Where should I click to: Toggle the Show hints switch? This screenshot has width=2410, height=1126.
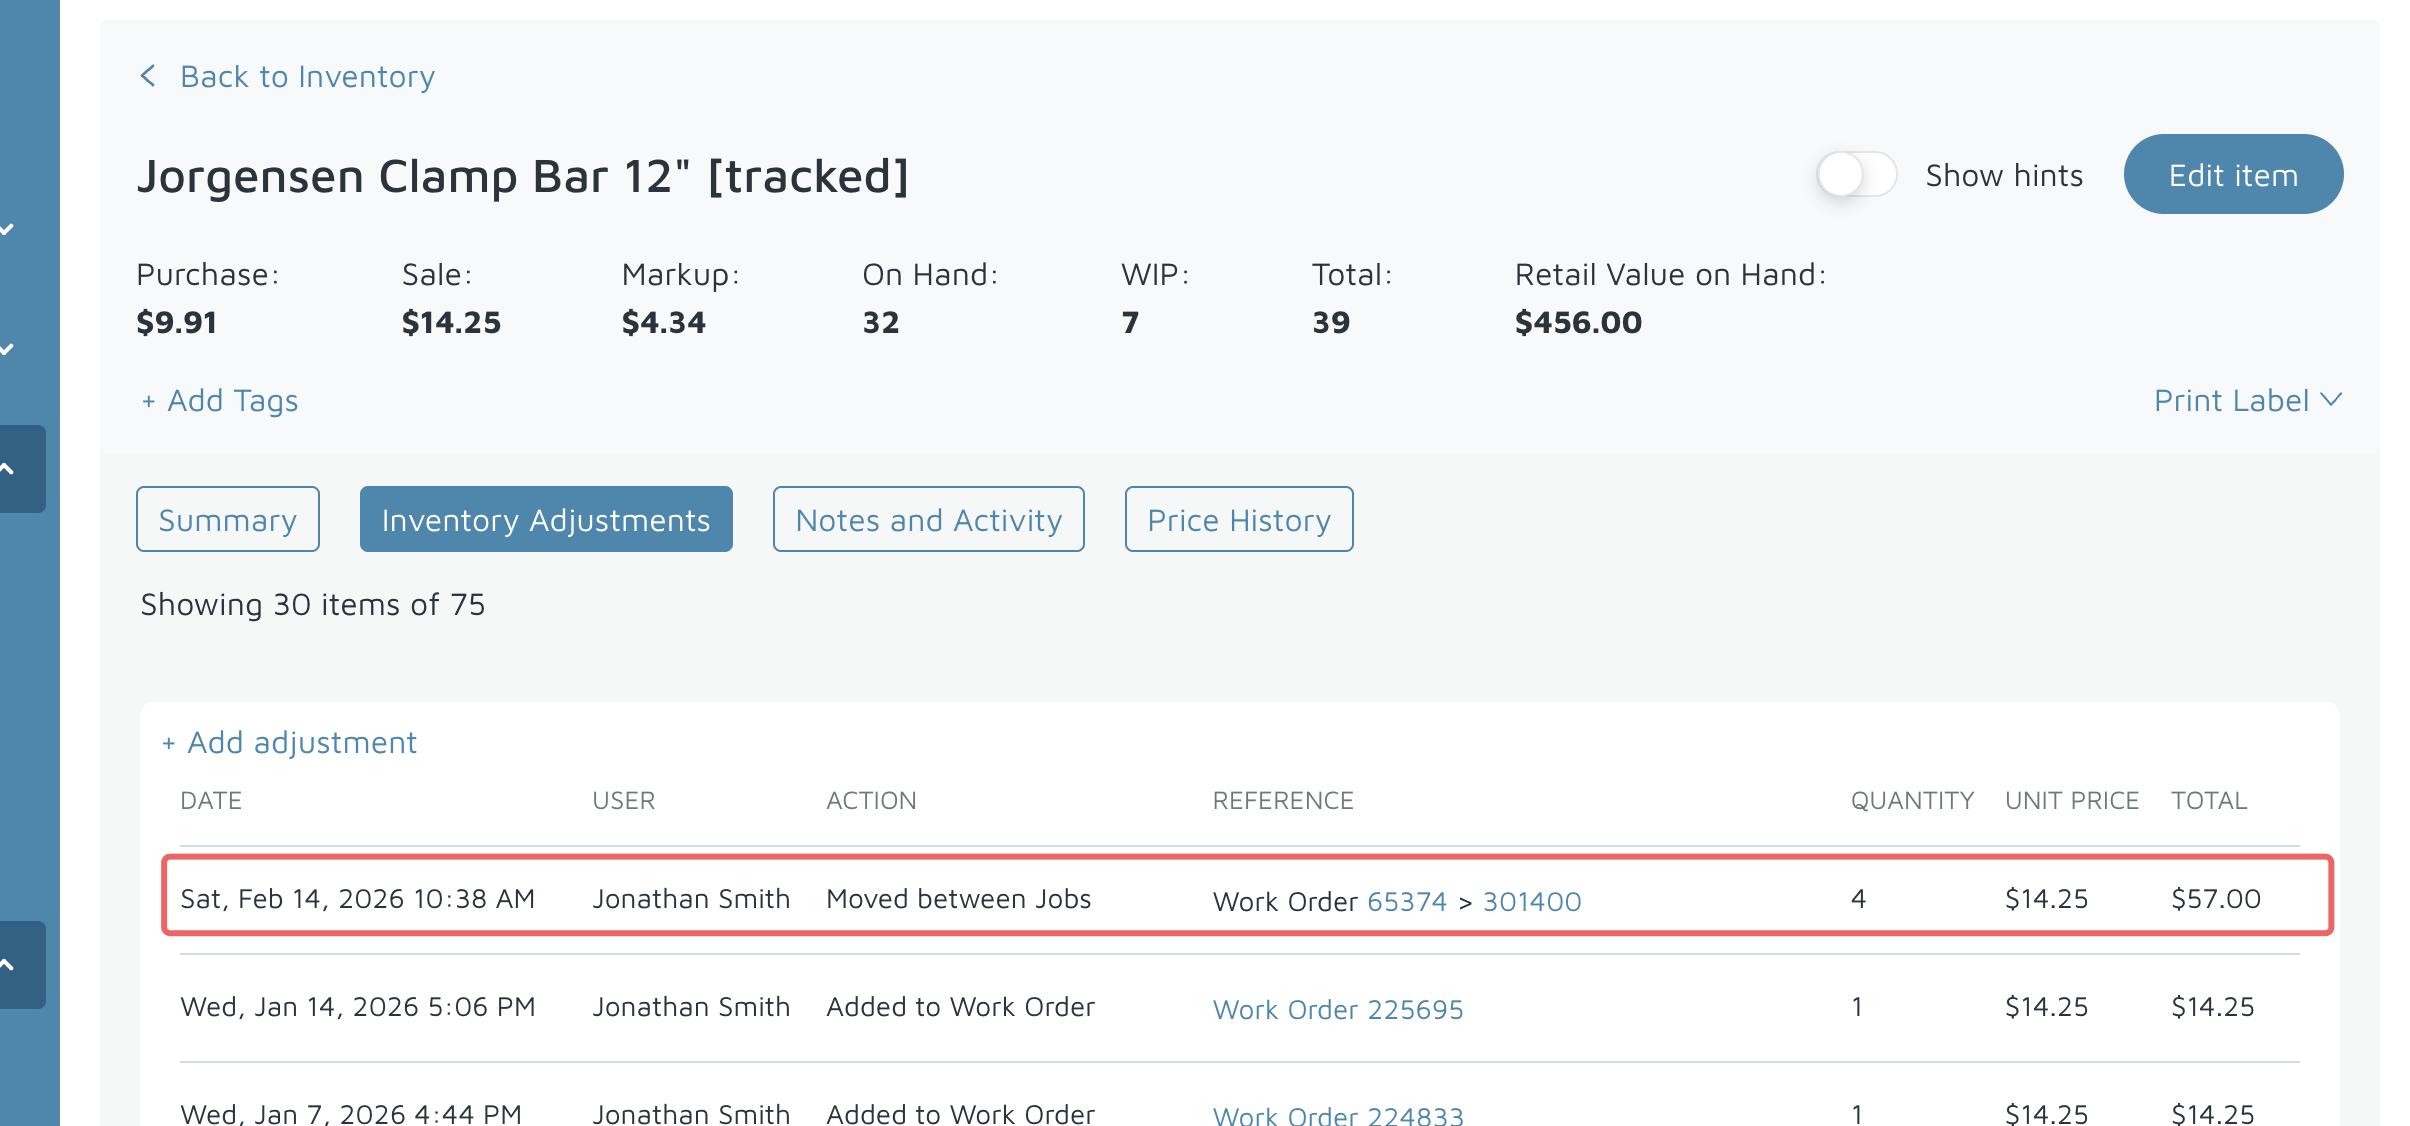coord(1856,175)
